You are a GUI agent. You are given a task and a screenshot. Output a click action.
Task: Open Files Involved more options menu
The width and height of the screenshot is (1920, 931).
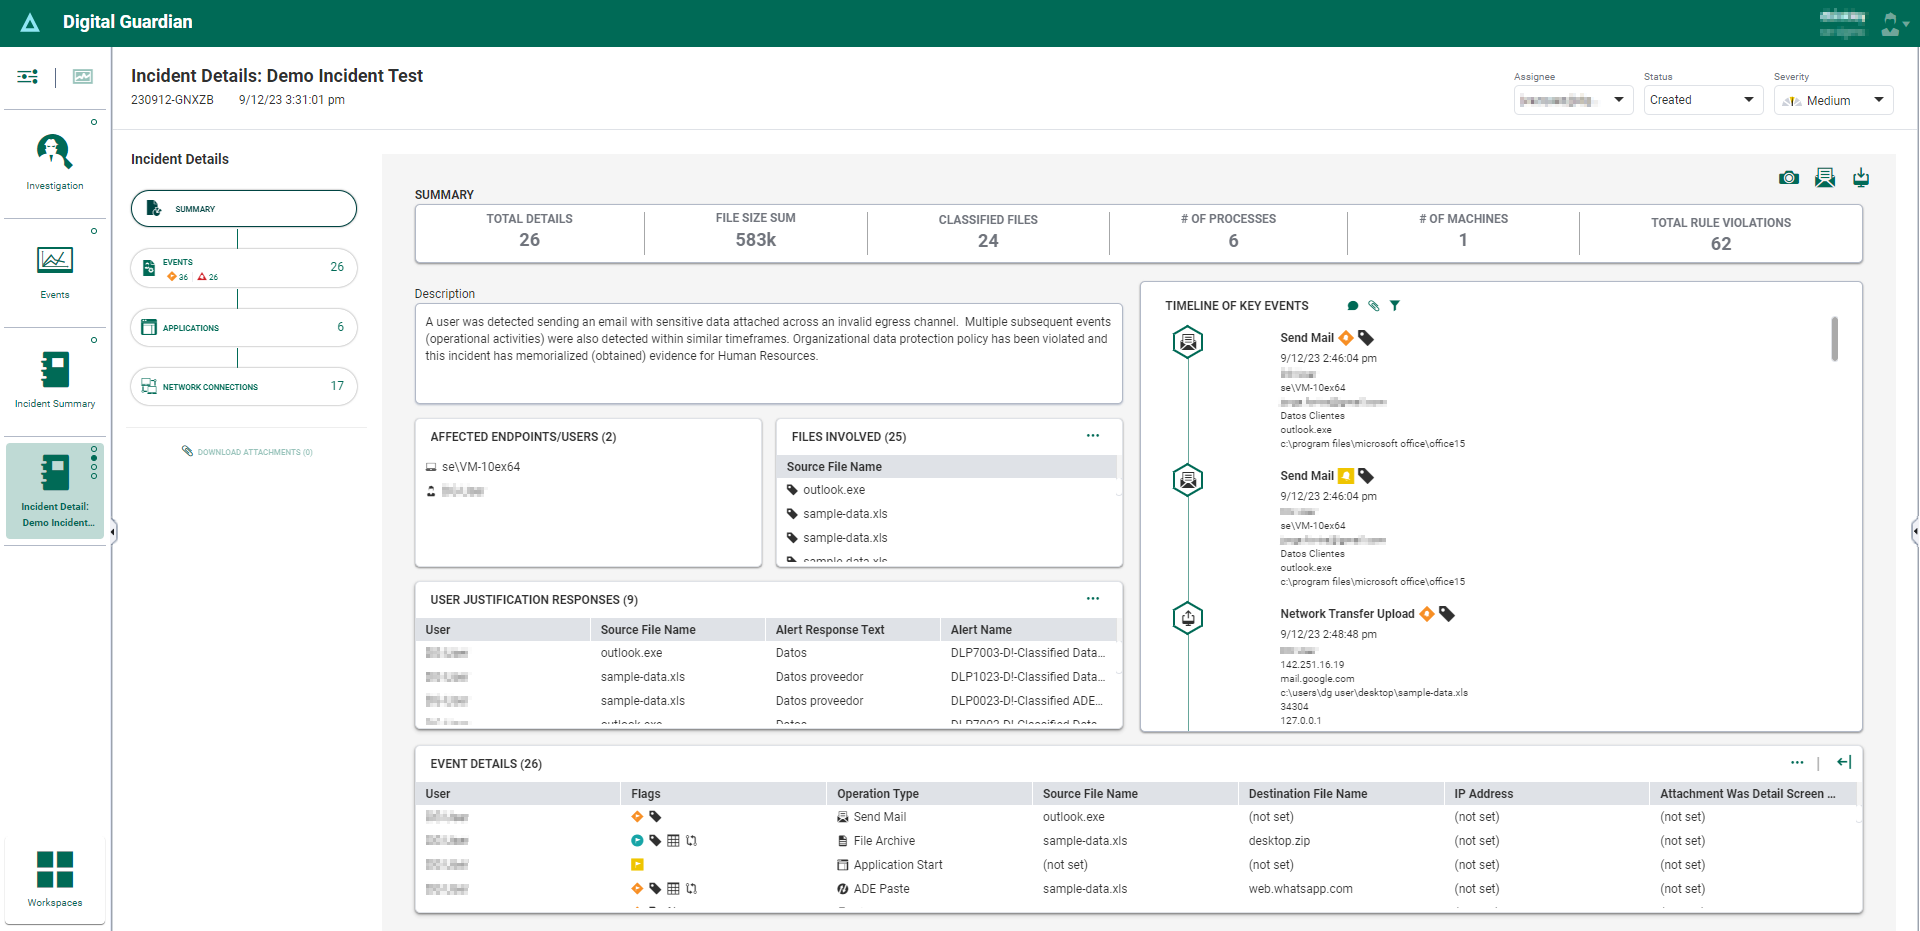[1092, 436]
